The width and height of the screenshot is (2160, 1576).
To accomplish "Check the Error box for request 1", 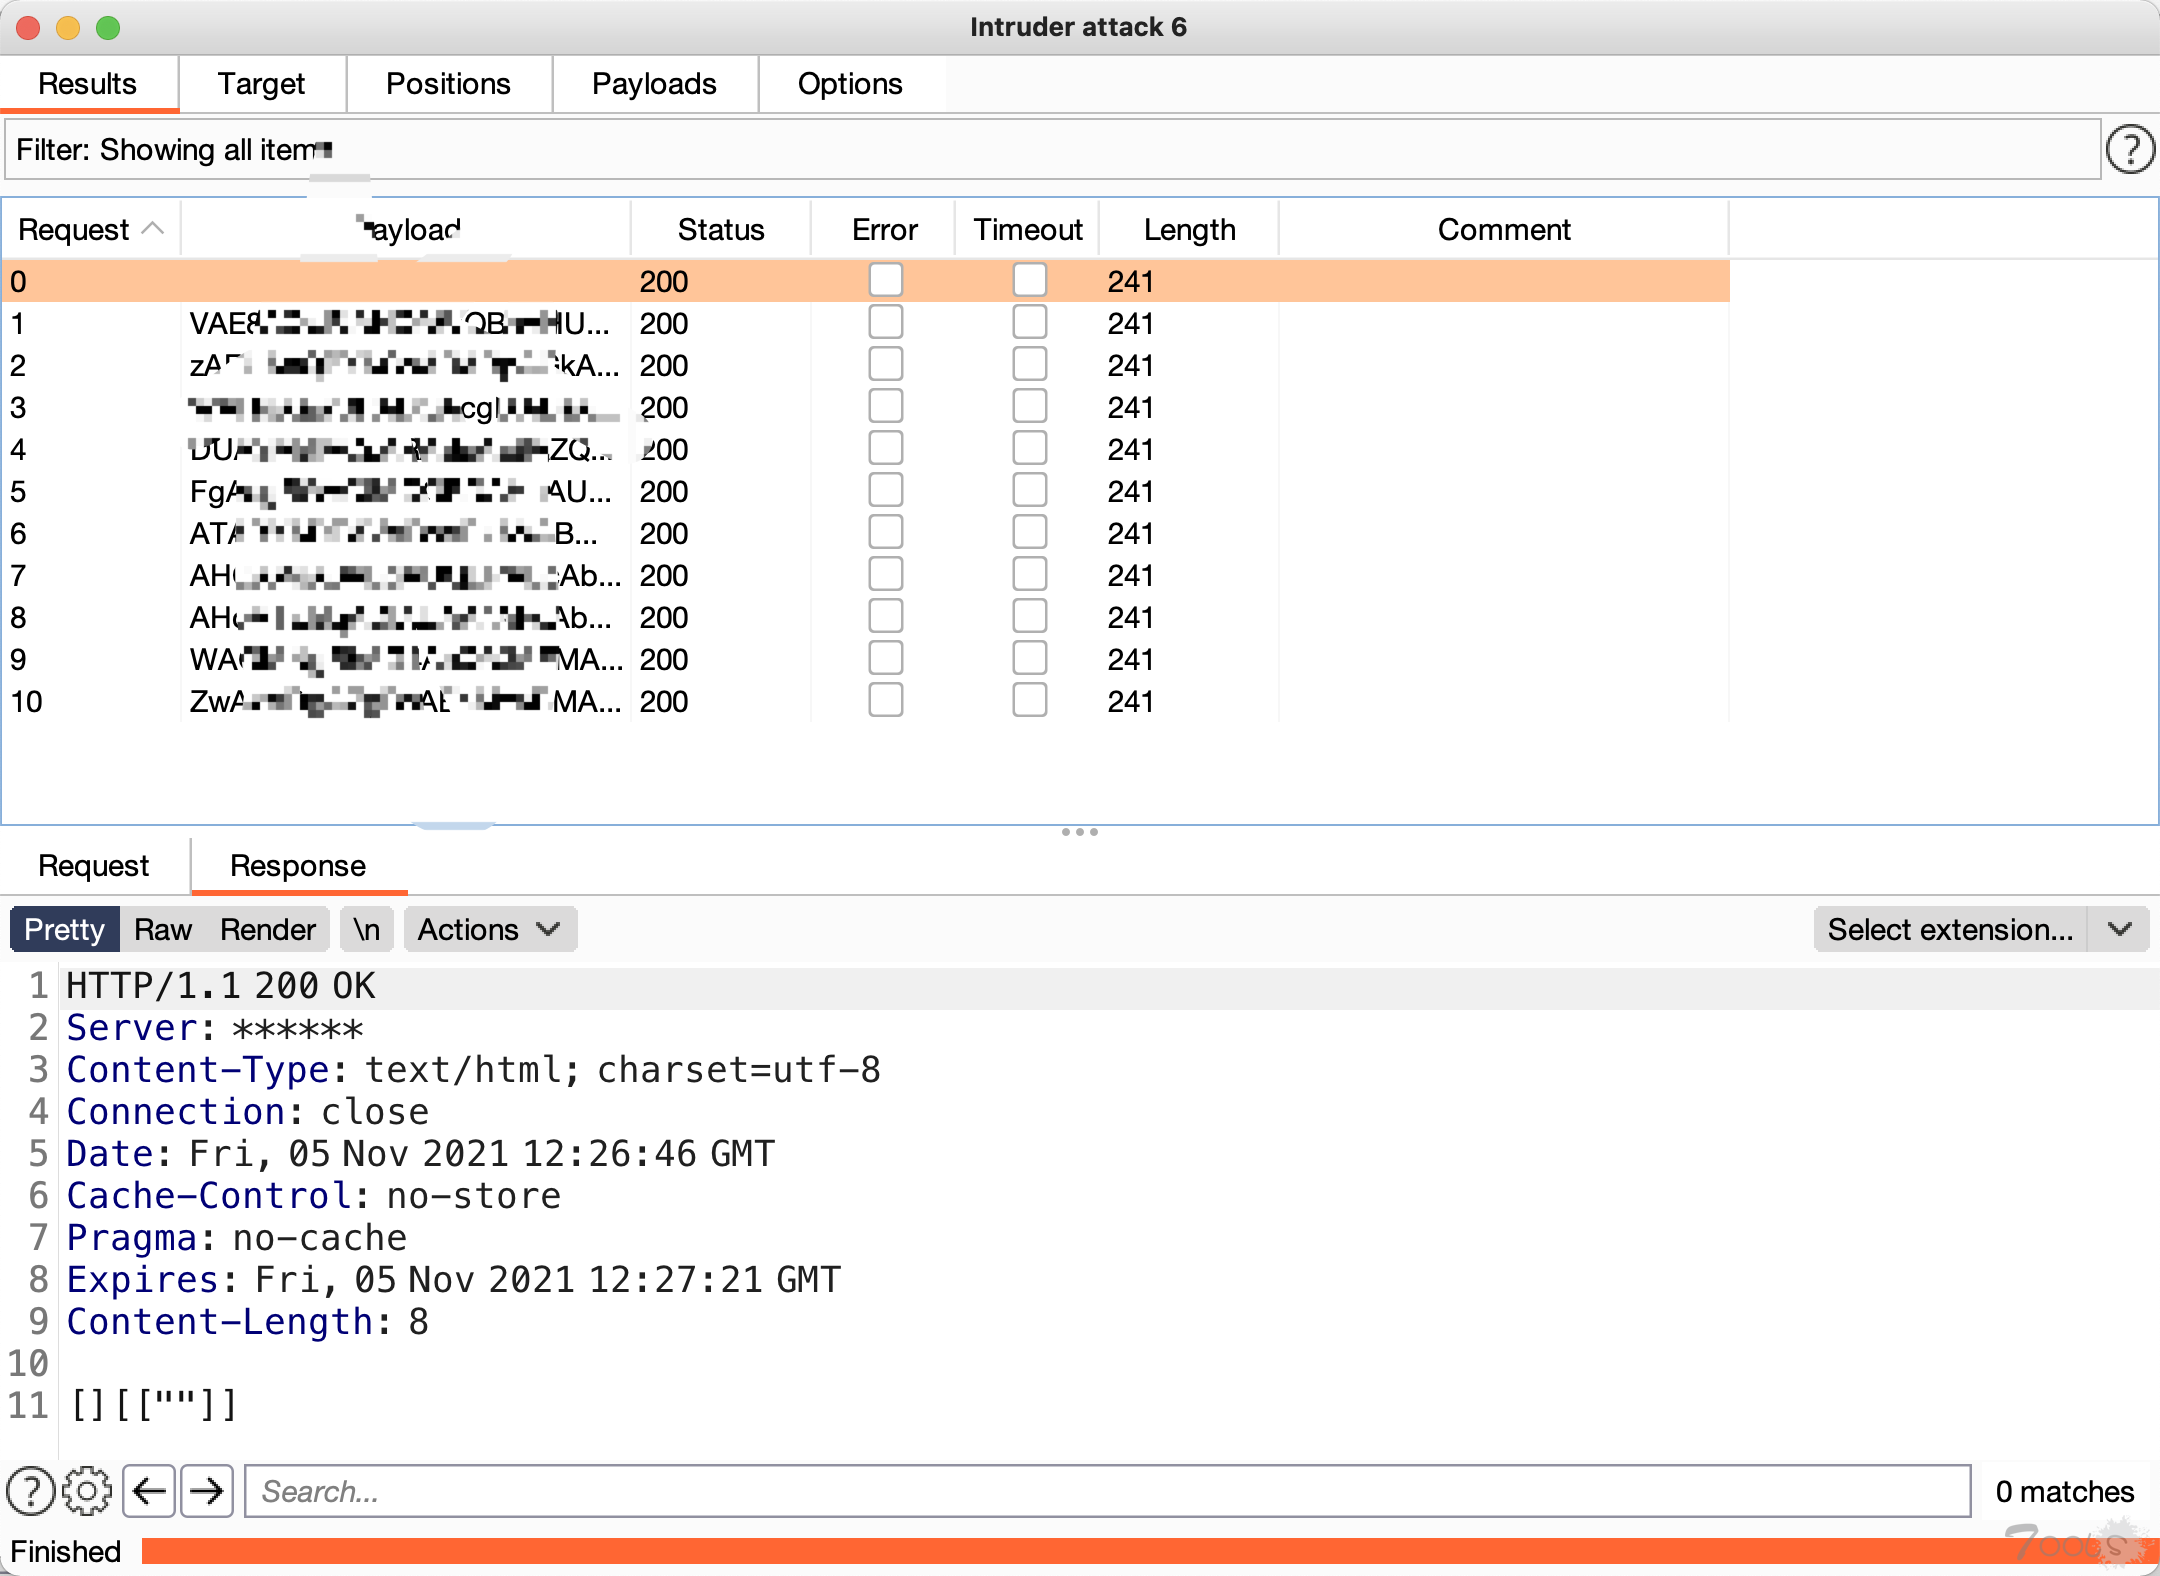I will (885, 323).
